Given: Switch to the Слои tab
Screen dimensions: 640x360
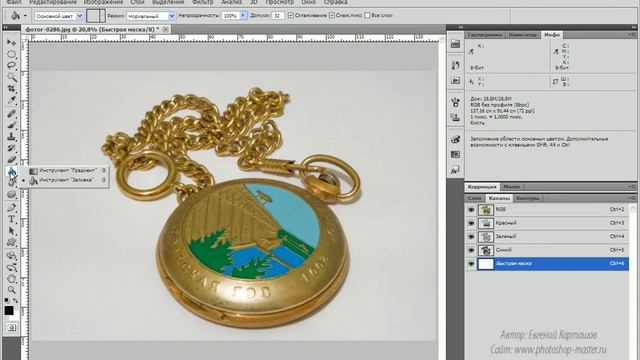Looking at the screenshot, I should [475, 198].
